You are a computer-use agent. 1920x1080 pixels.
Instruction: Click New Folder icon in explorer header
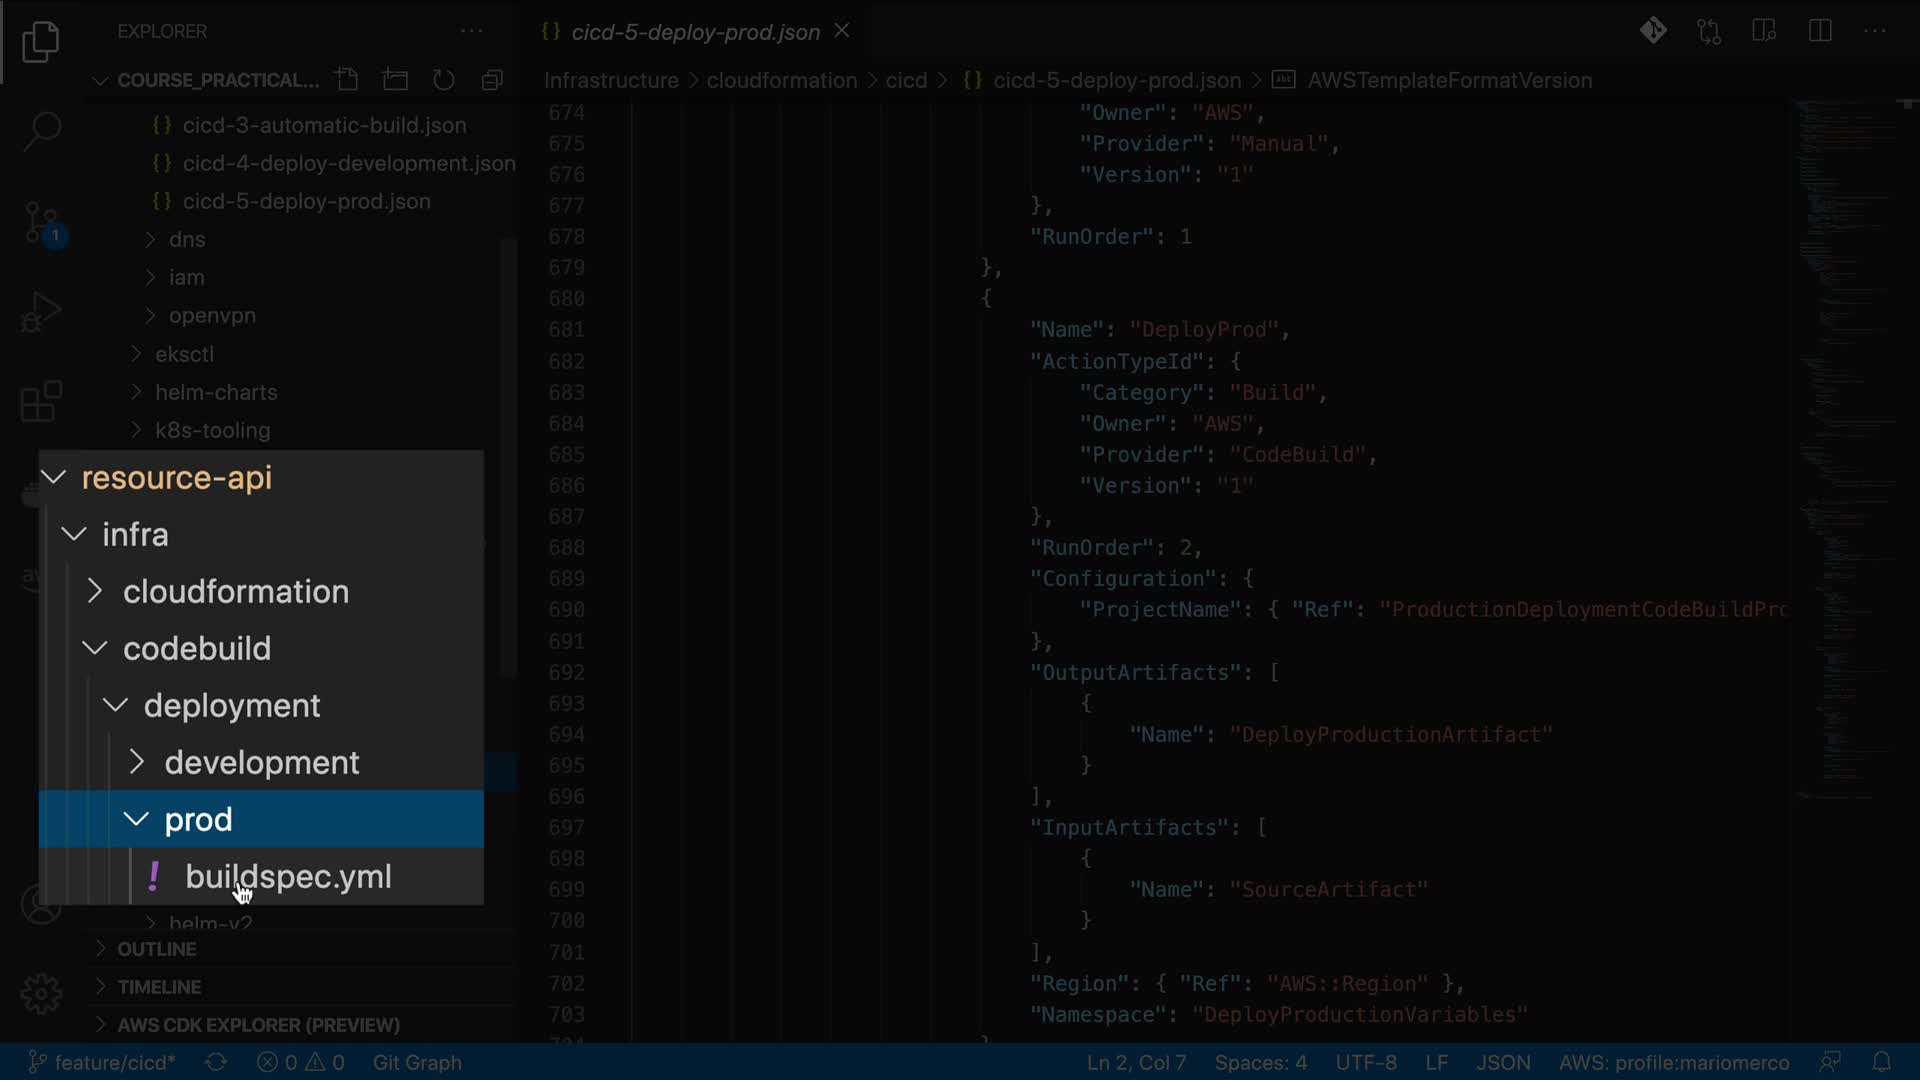click(395, 80)
